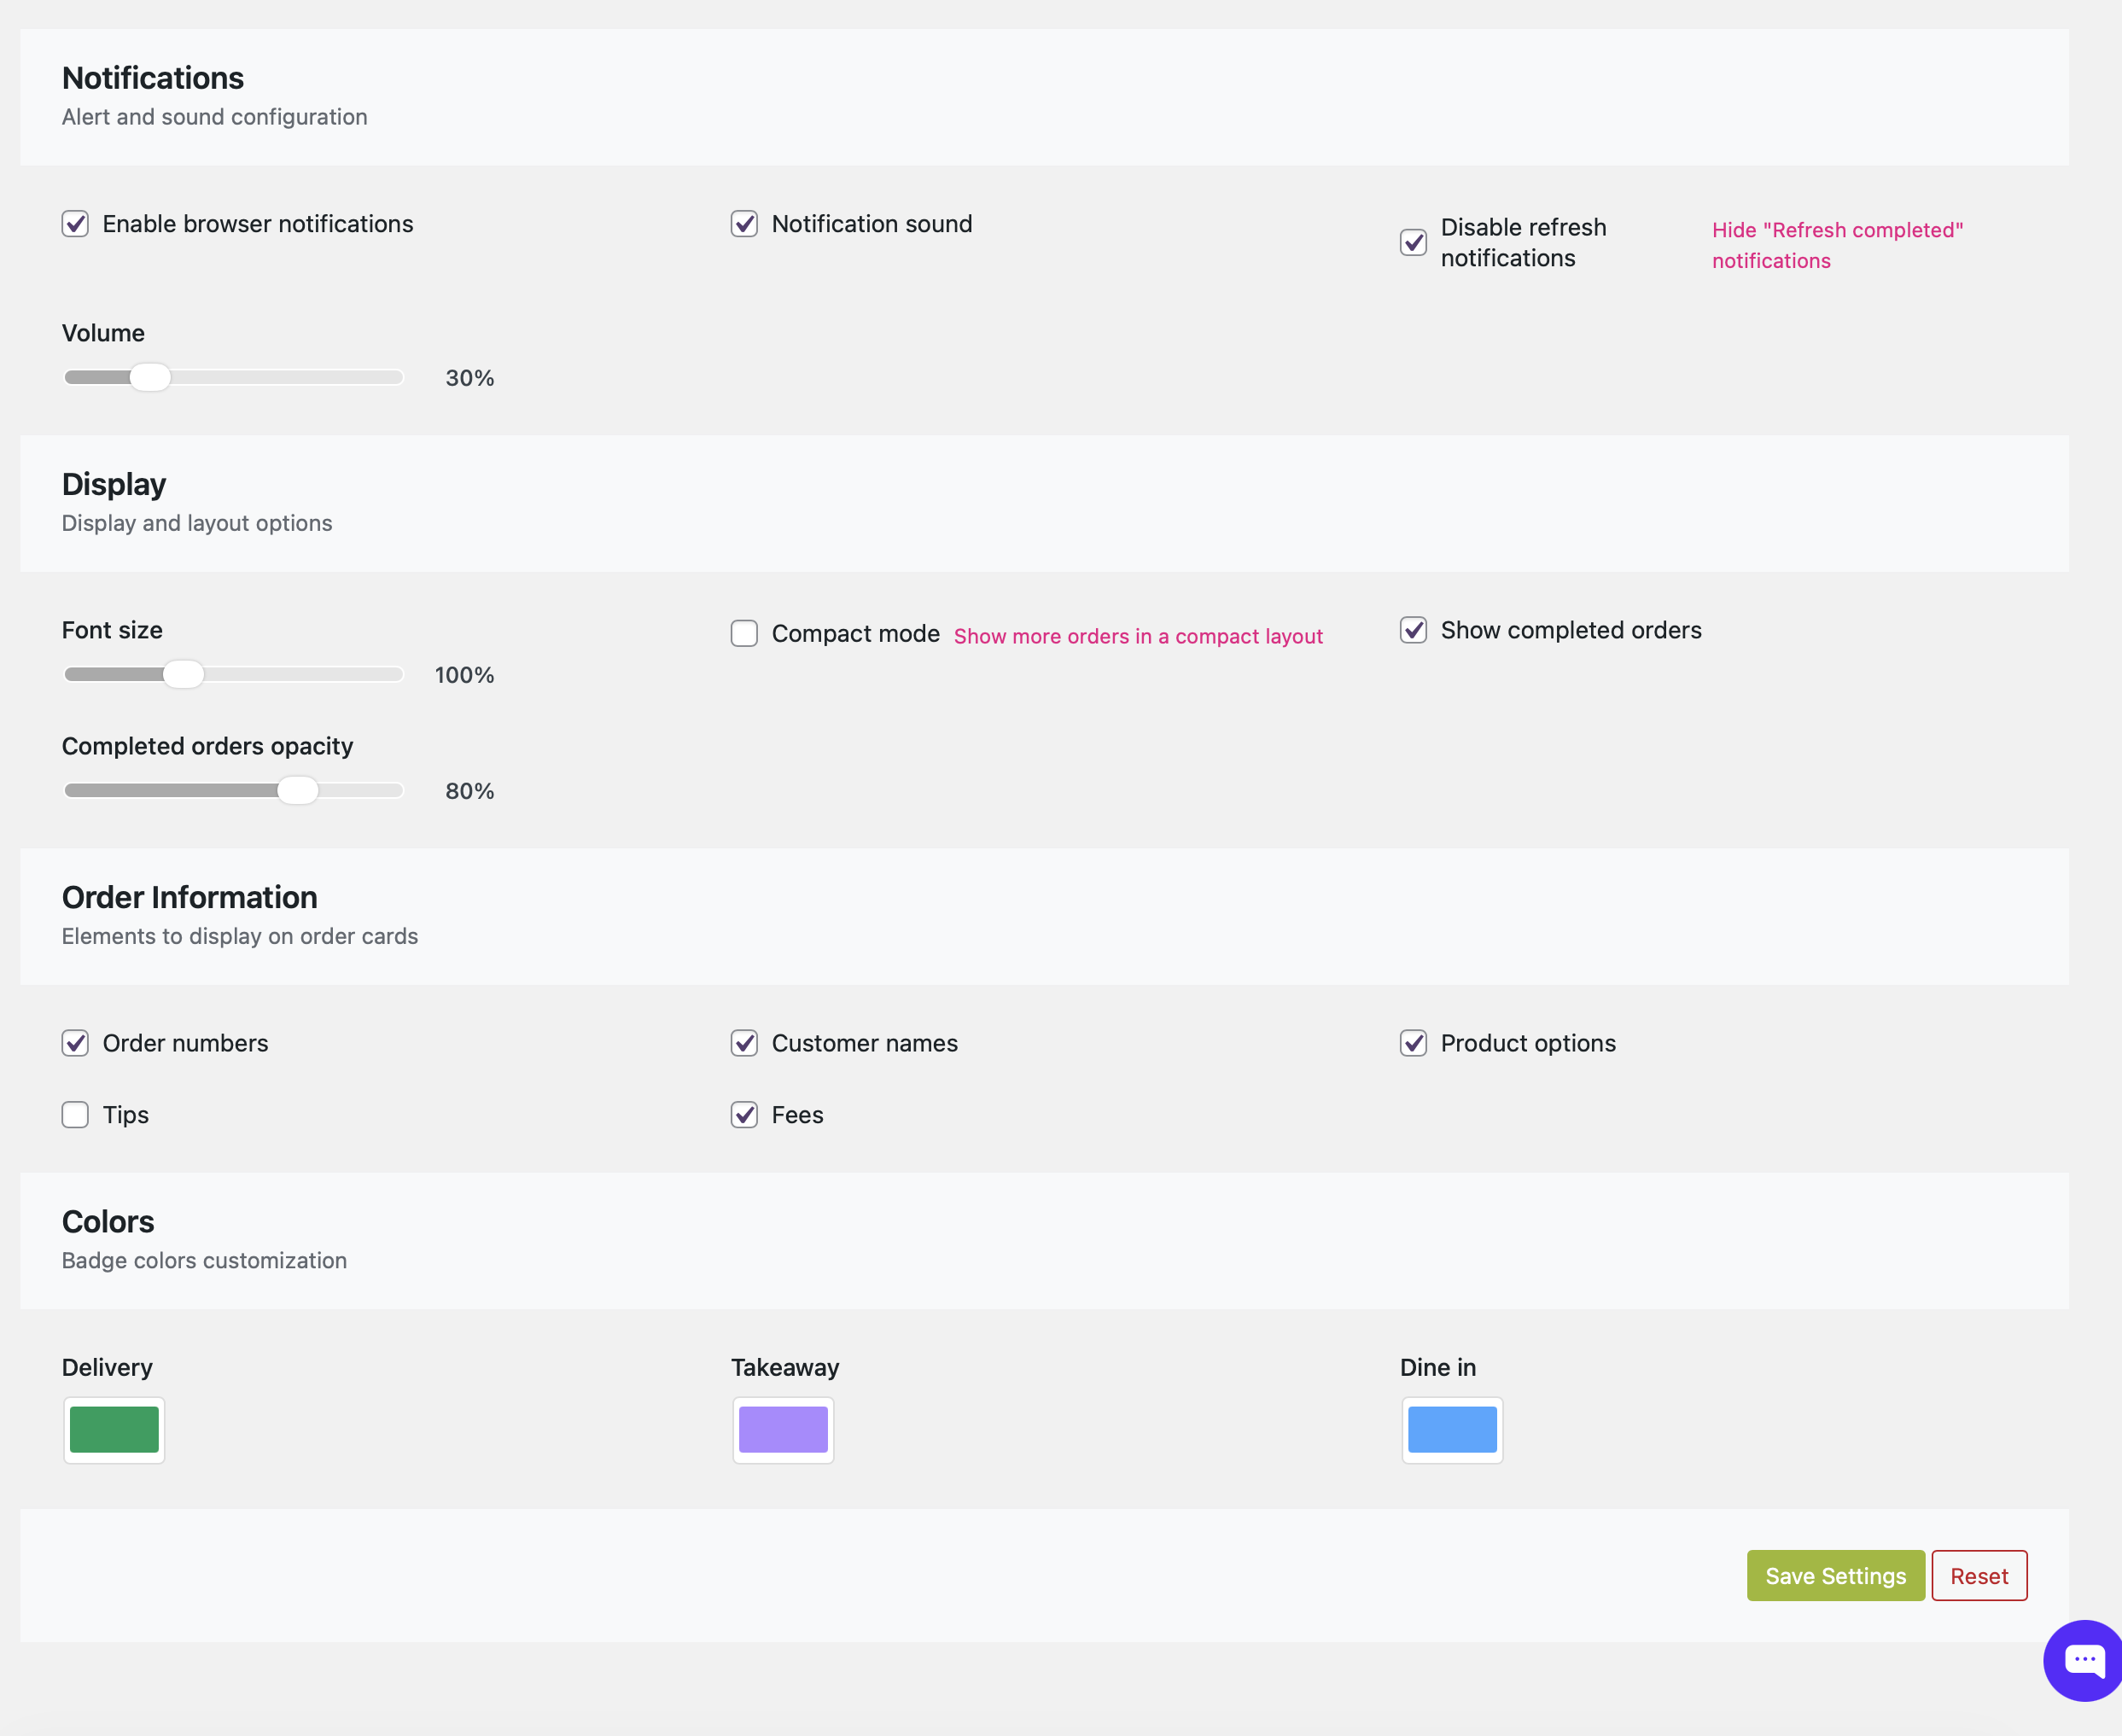The width and height of the screenshot is (2122, 1736).
Task: Toggle the Order numbers checkbox
Action: pos(75,1043)
